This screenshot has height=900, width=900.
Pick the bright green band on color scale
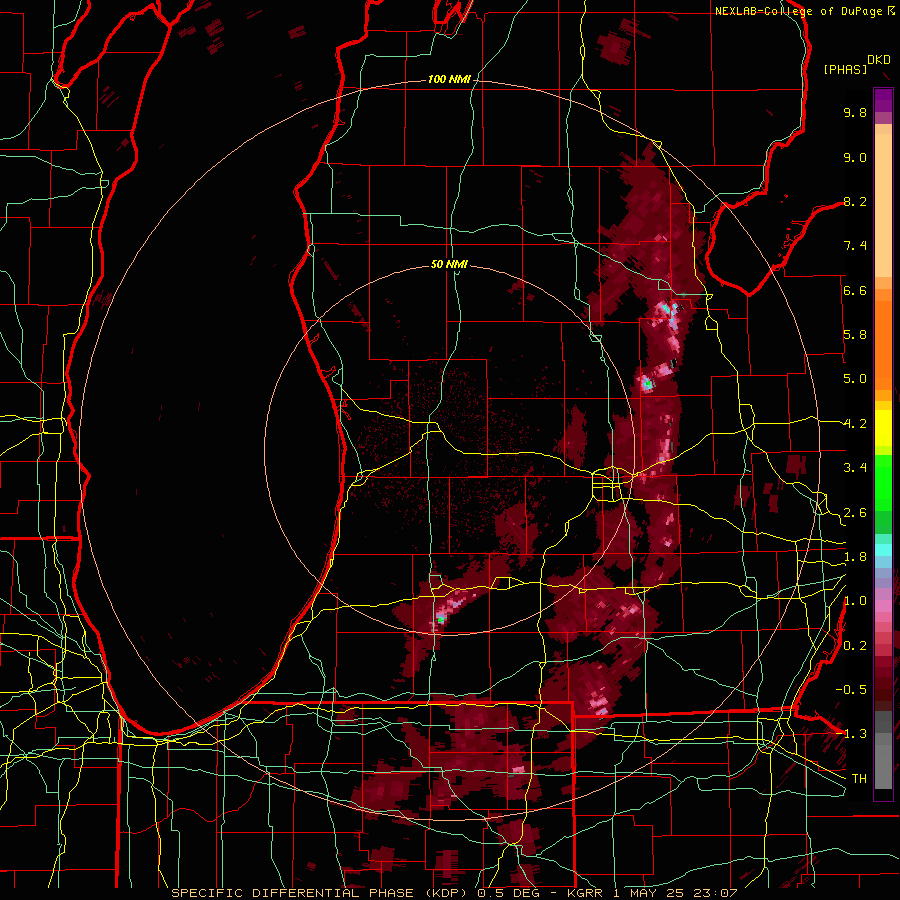point(883,482)
